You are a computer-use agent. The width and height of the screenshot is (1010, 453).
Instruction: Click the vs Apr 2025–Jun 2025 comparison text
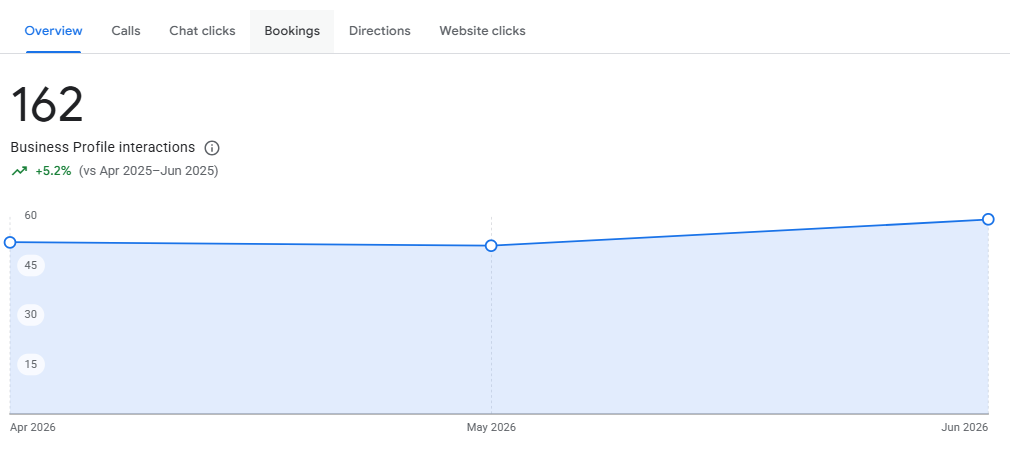click(149, 171)
